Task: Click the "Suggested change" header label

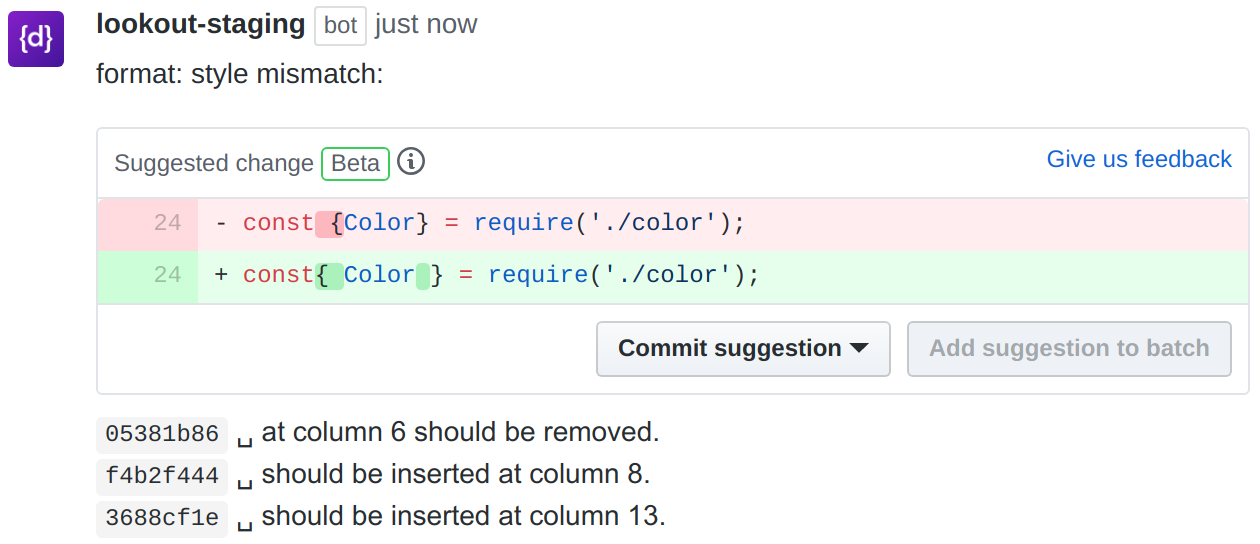Action: coord(214,163)
